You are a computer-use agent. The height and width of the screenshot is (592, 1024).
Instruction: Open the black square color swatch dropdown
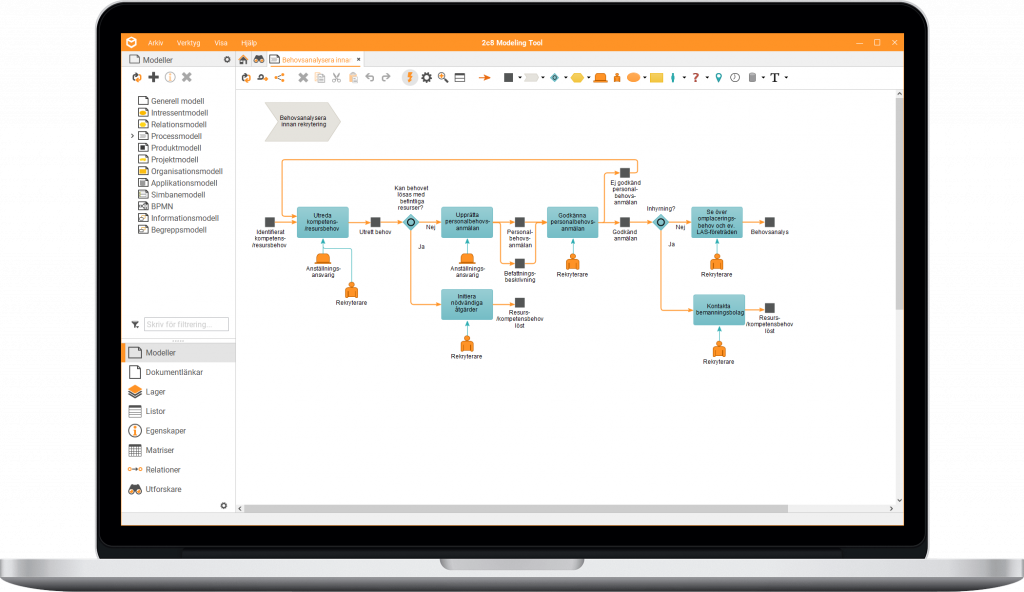[519, 77]
